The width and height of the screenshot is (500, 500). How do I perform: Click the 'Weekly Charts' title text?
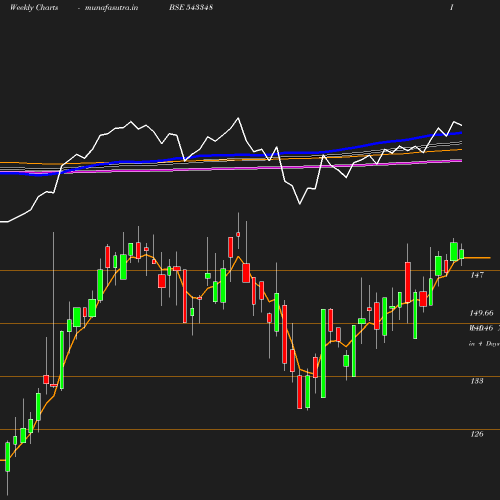click(x=34, y=7)
